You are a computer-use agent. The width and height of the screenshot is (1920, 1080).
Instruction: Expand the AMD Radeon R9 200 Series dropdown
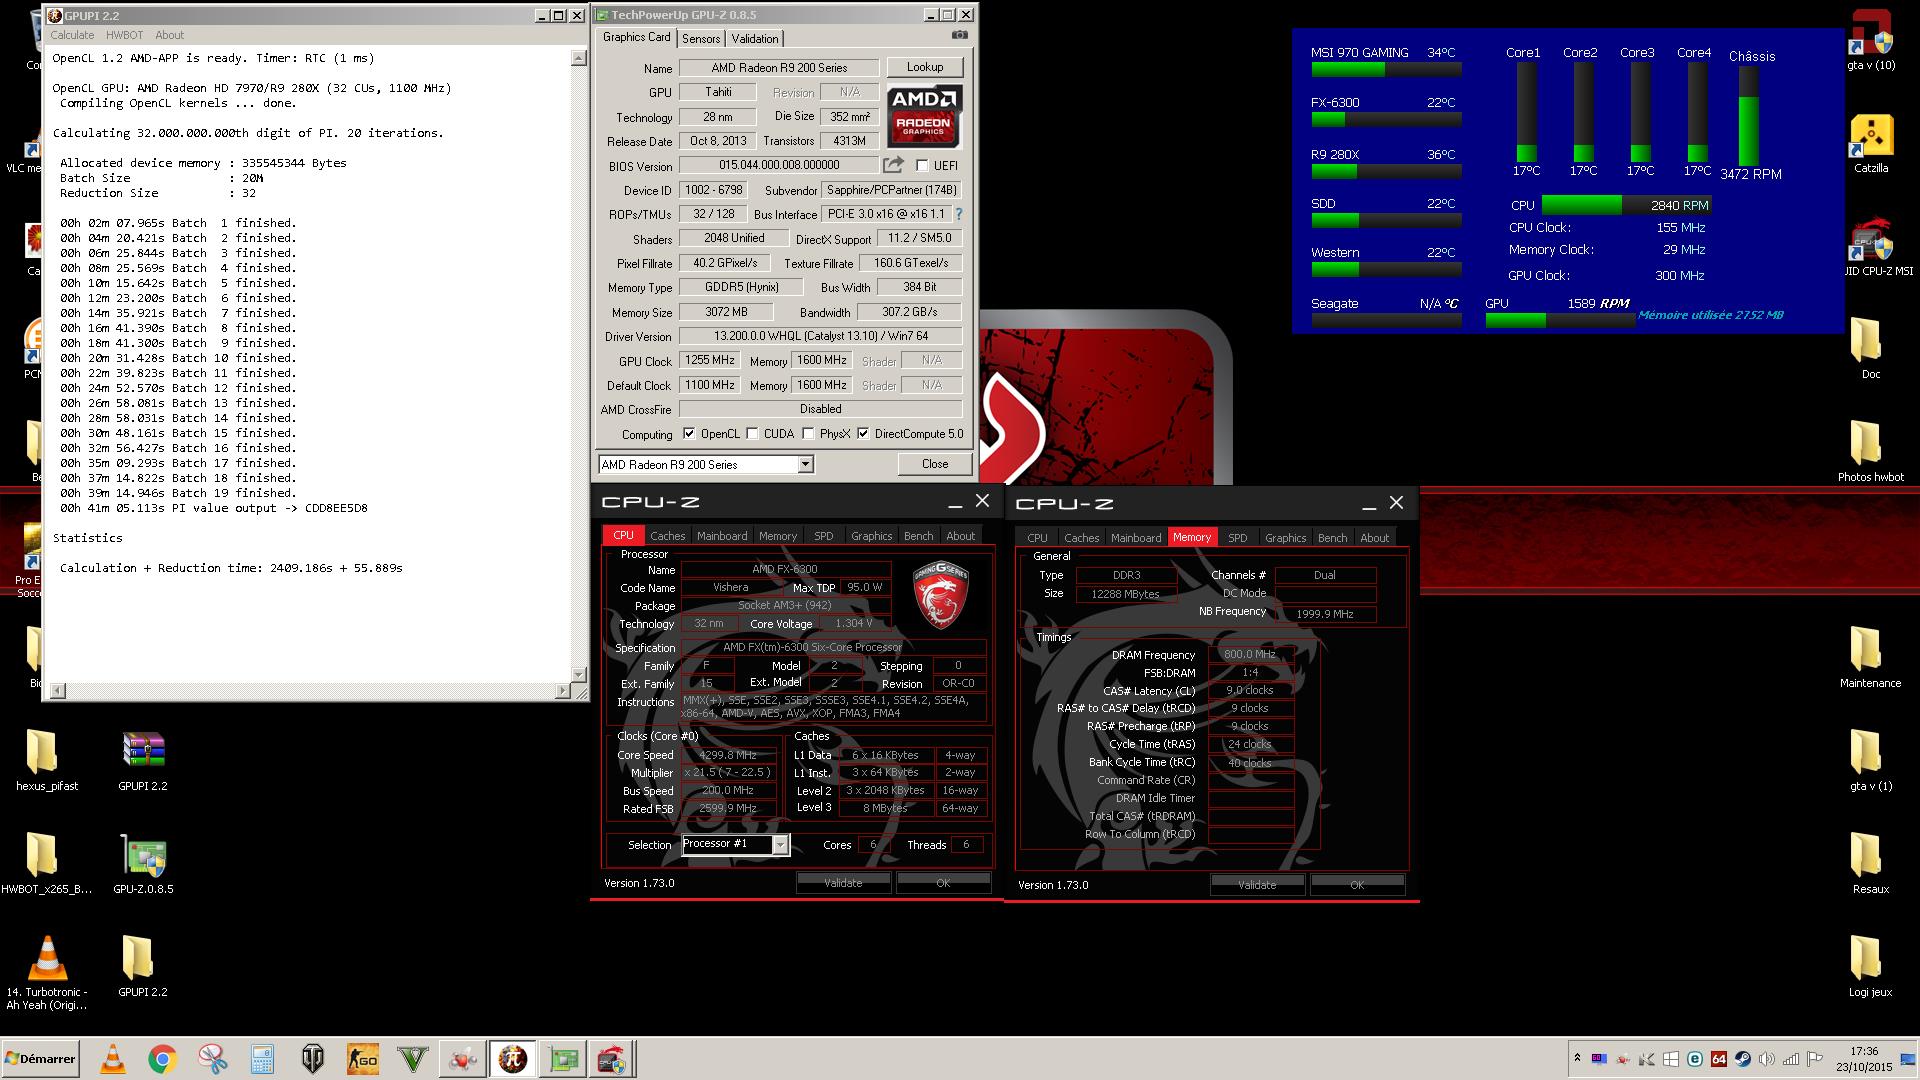tap(805, 465)
